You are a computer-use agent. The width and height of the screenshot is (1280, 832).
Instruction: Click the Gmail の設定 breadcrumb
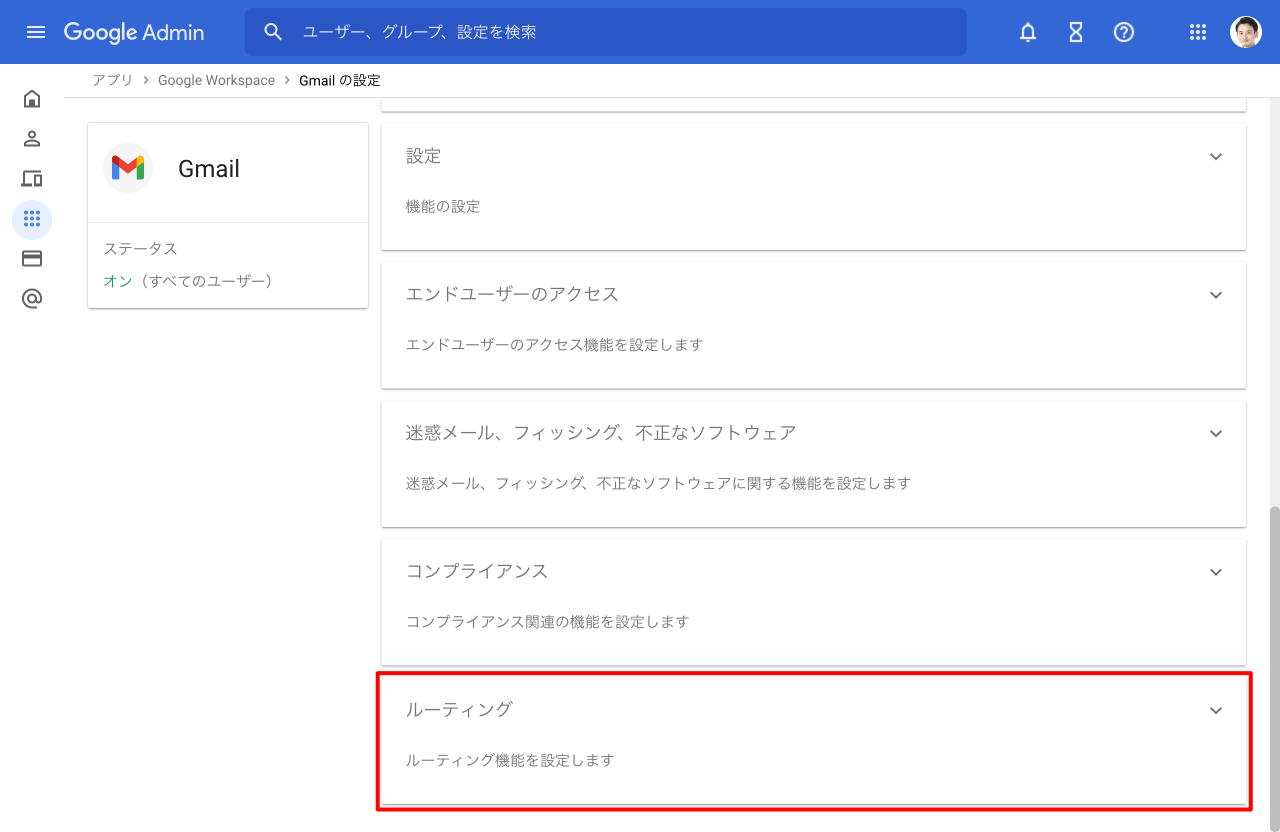coord(340,80)
